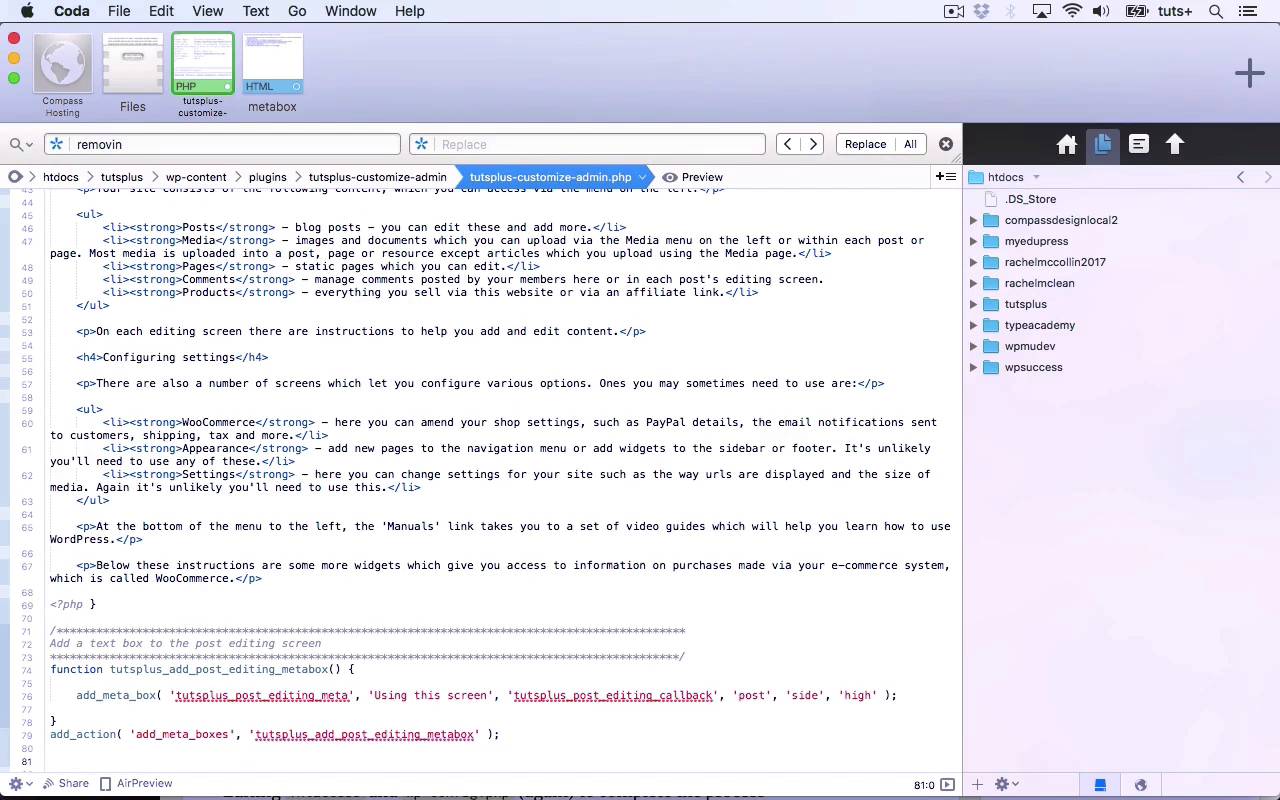1280x800 pixels.
Task: Switch to the Files tab thumbnail
Action: click(x=133, y=75)
